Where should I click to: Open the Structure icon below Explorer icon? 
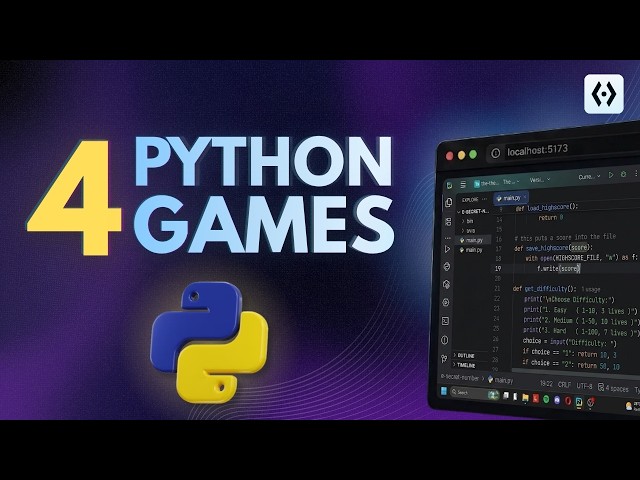[x=448, y=222]
